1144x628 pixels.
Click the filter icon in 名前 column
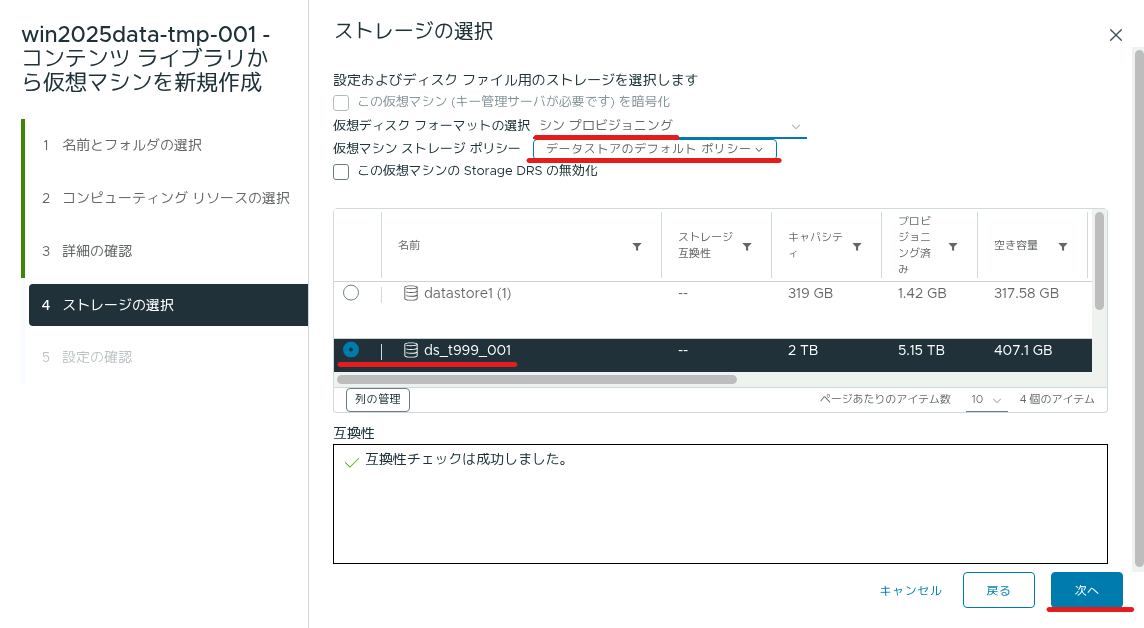pos(637,247)
